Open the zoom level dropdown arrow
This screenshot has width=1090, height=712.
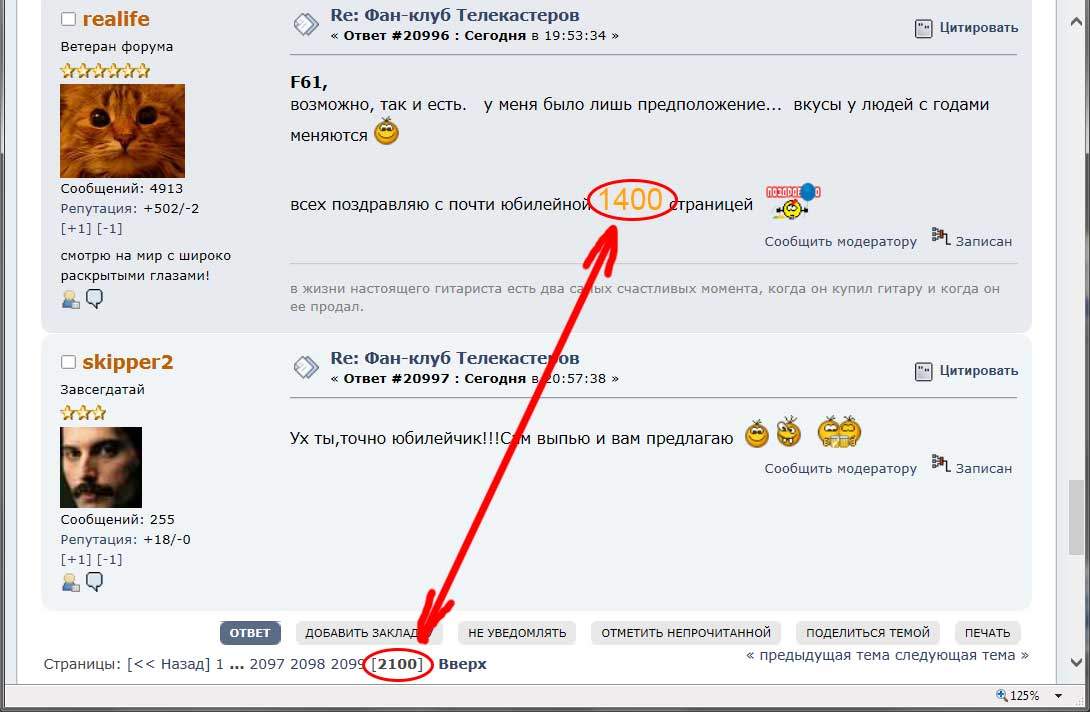1059,696
